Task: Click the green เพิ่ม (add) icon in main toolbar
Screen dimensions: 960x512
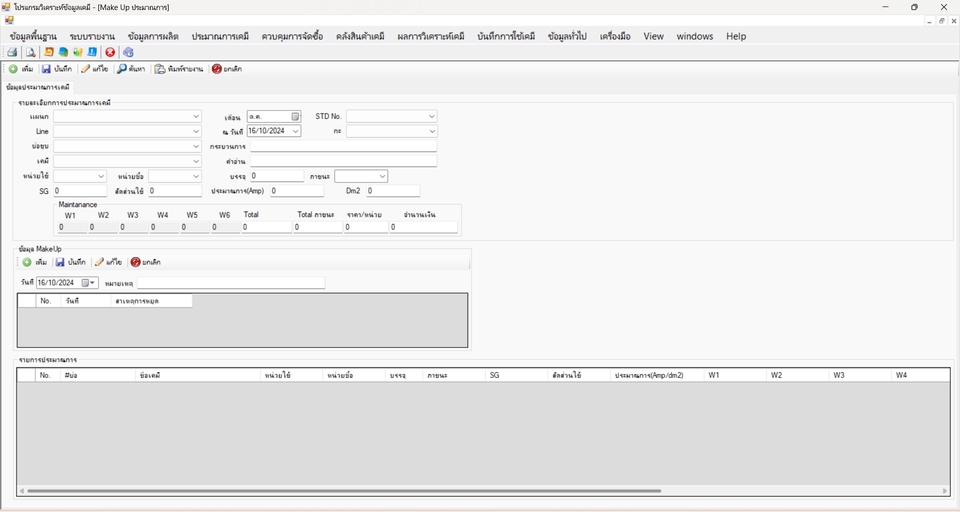Action: 13,69
